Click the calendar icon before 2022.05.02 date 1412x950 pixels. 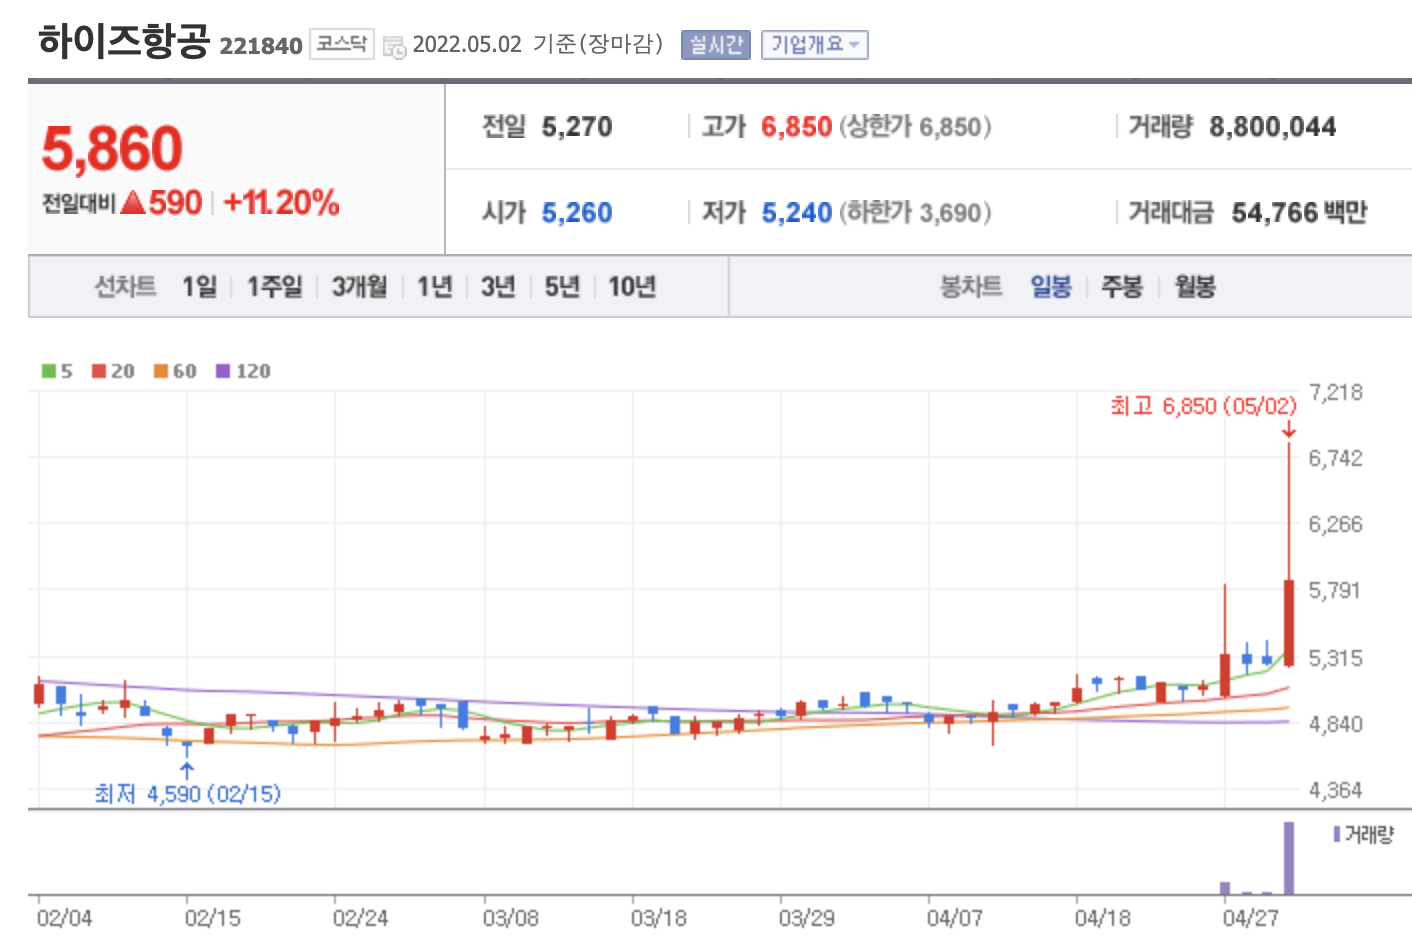point(395,46)
